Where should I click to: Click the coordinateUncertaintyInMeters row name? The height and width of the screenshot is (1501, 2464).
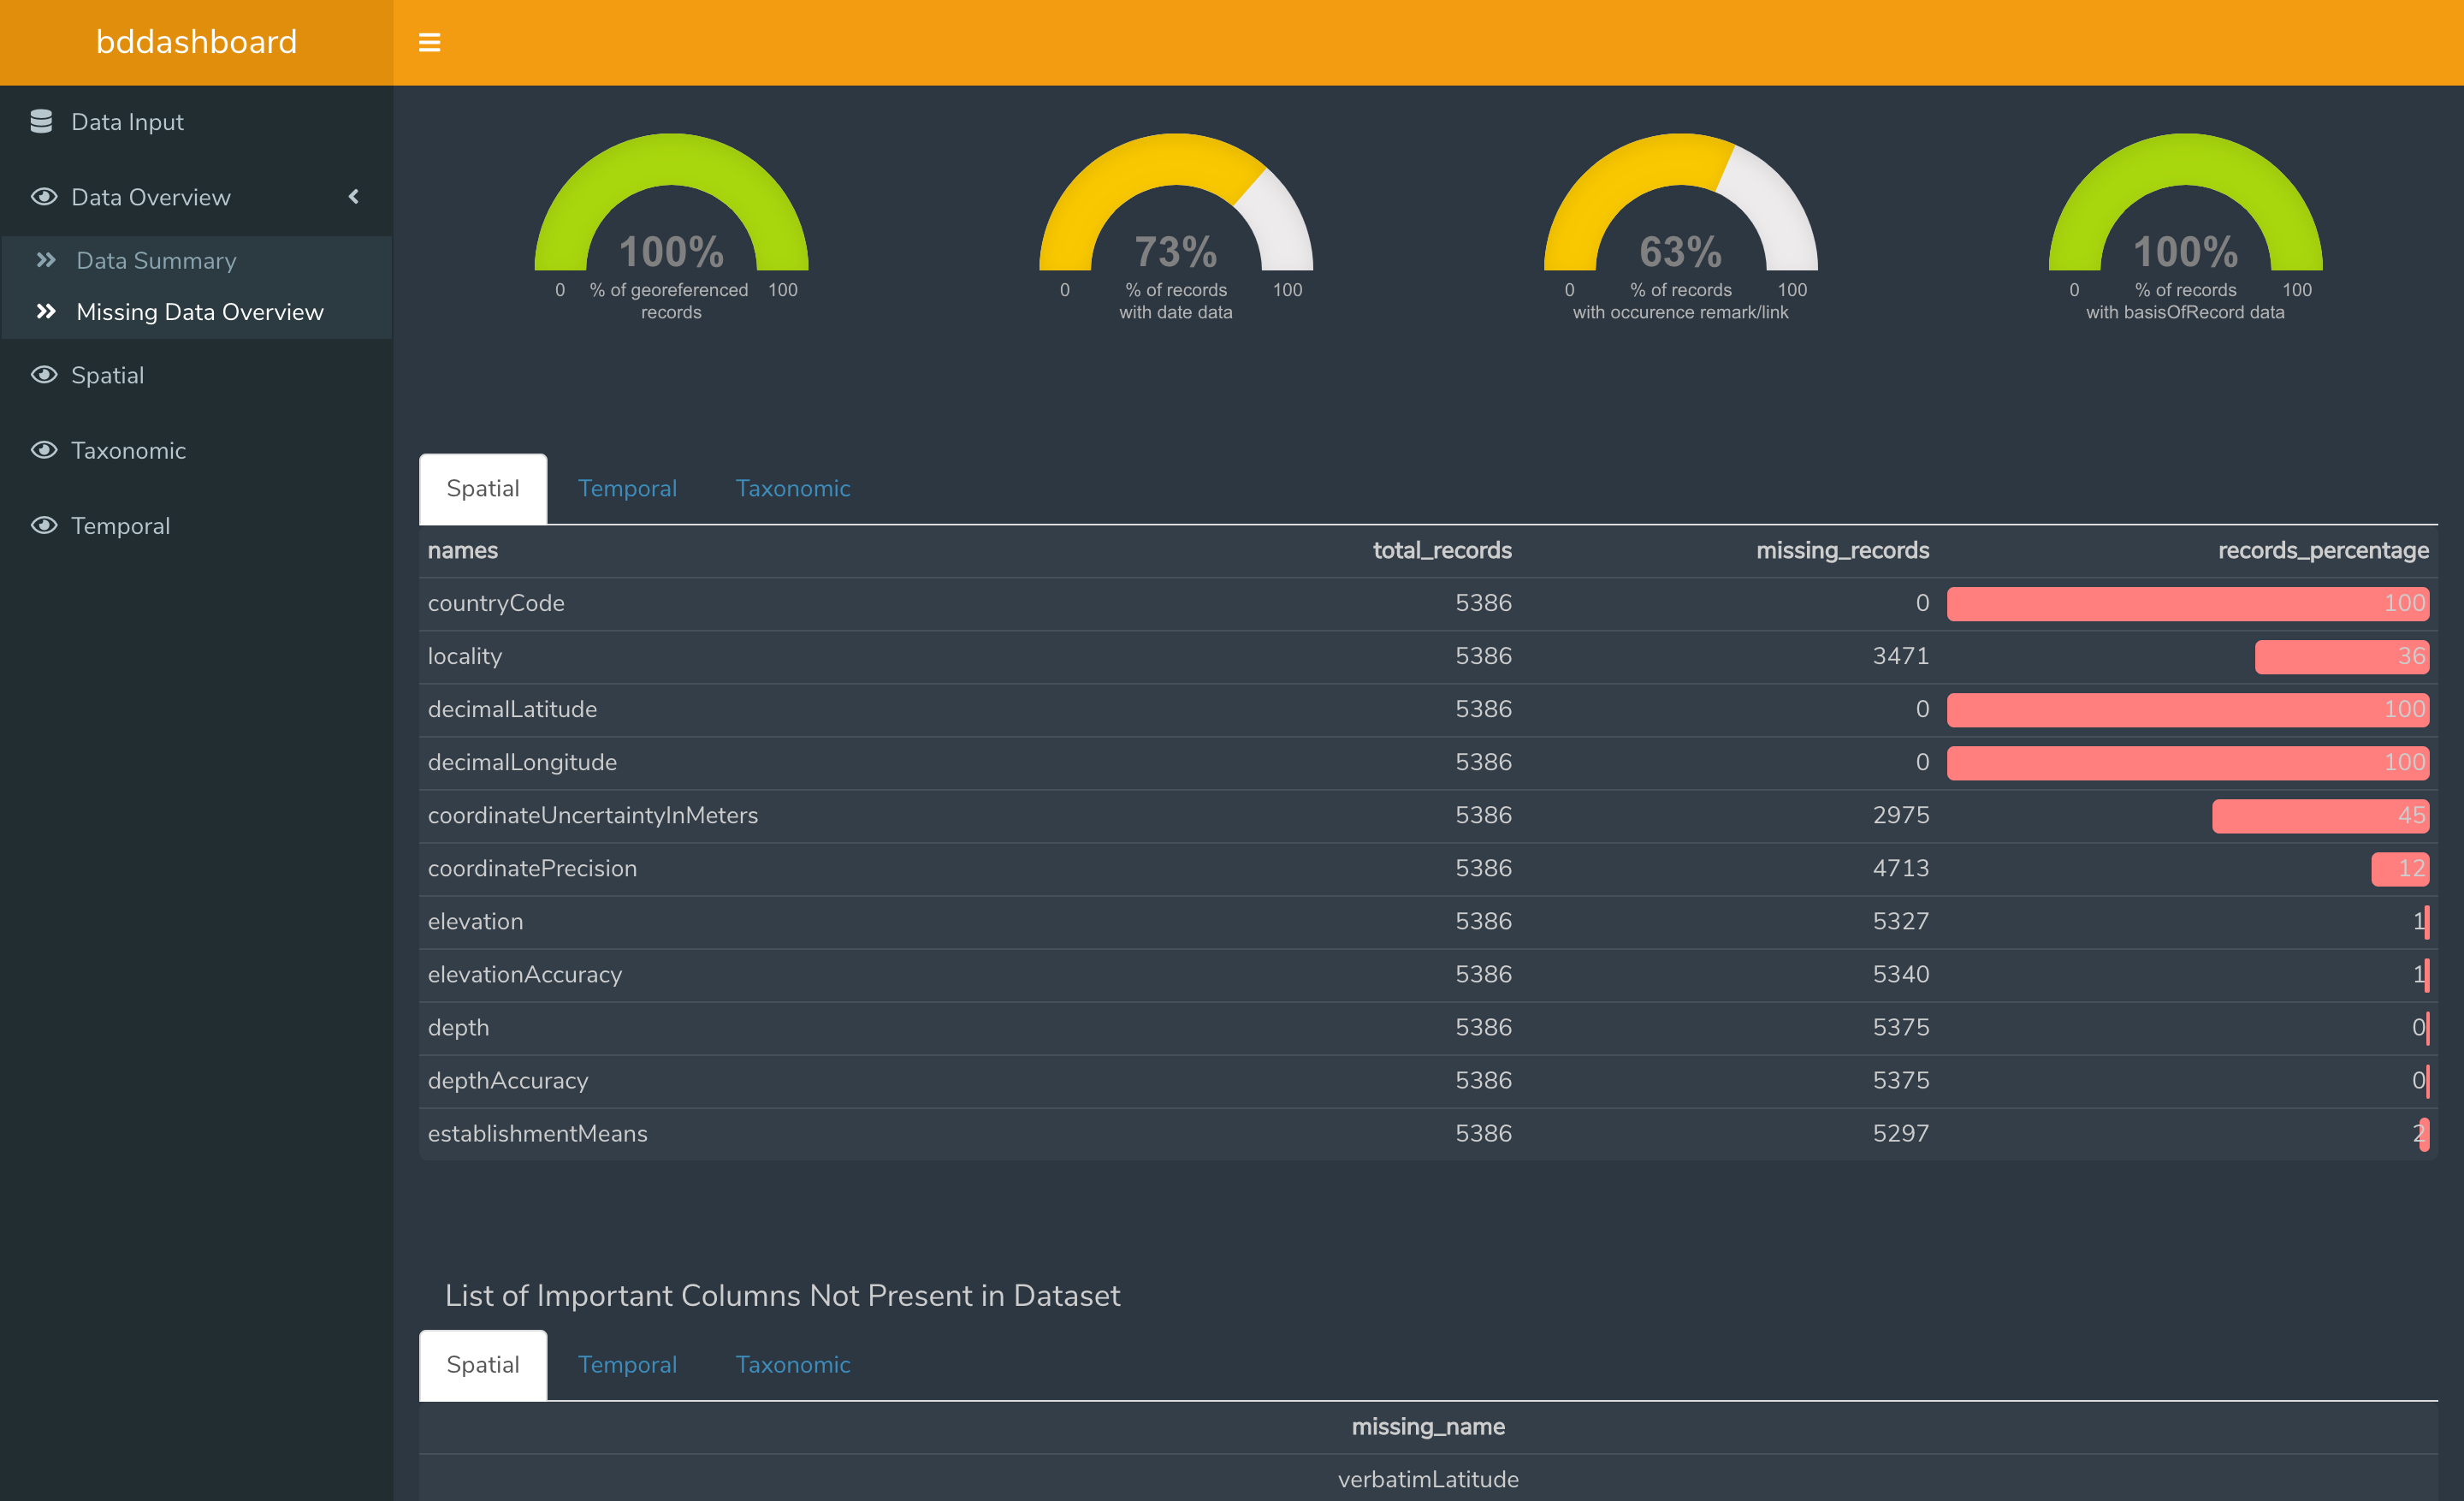[592, 815]
